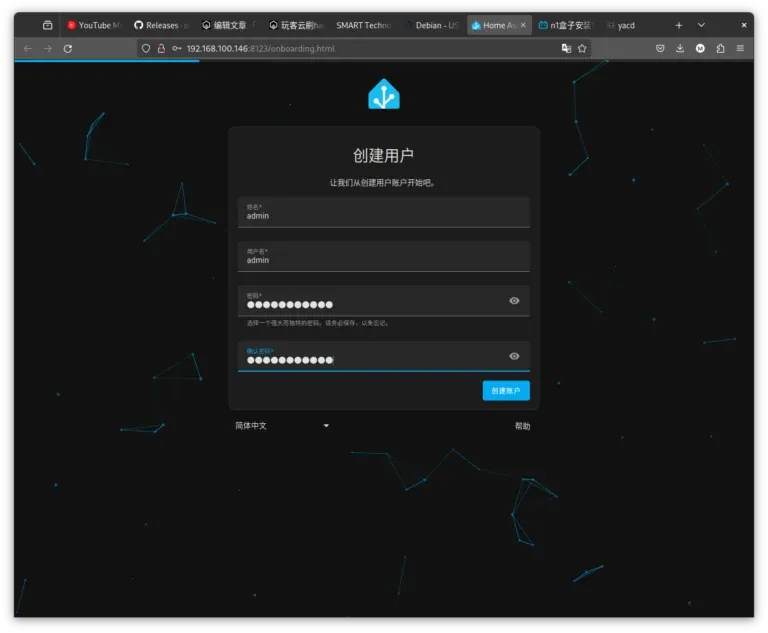Click the 密码 password field
This screenshot has height=633, width=768.
384,301
